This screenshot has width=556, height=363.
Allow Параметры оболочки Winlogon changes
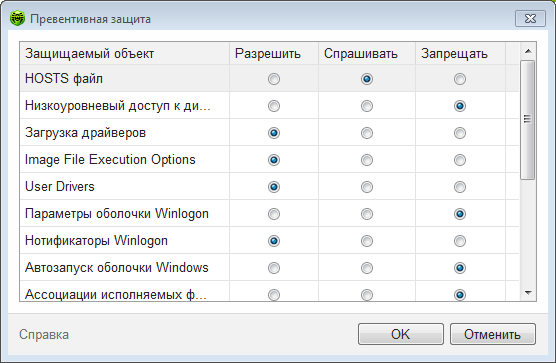pyautogui.click(x=274, y=214)
